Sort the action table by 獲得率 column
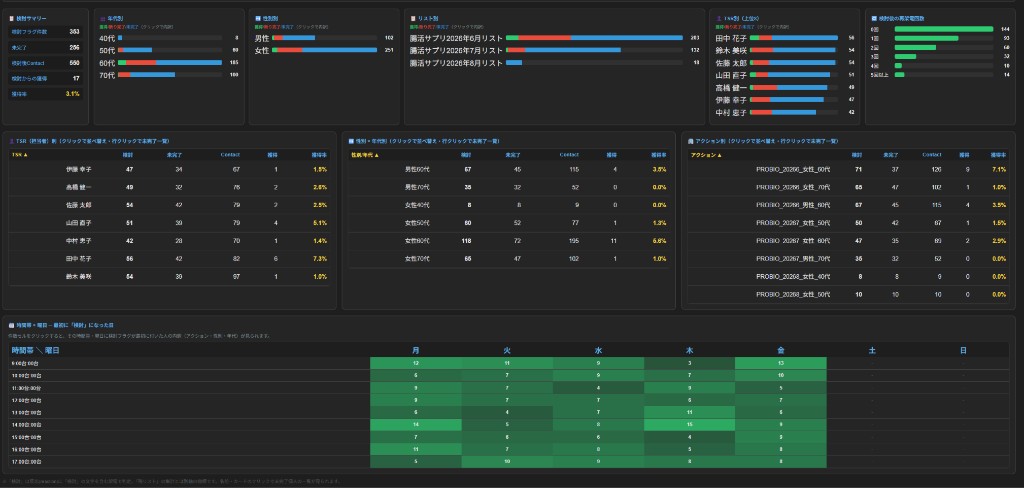The image size is (1024, 488). click(x=999, y=155)
